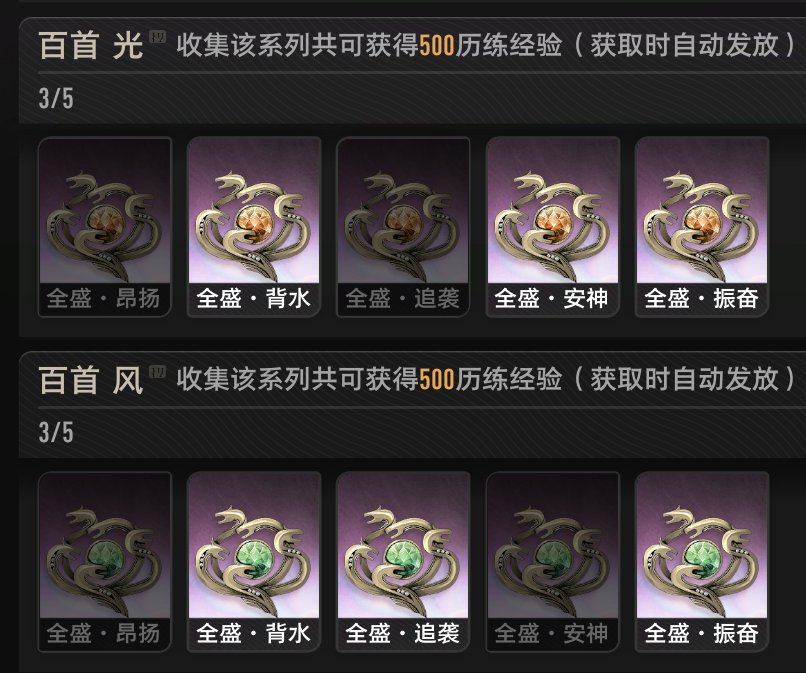This screenshot has width=806, height=673.
Task: Select the orange-gem 全盛·昂扬 card
Action: [105, 227]
